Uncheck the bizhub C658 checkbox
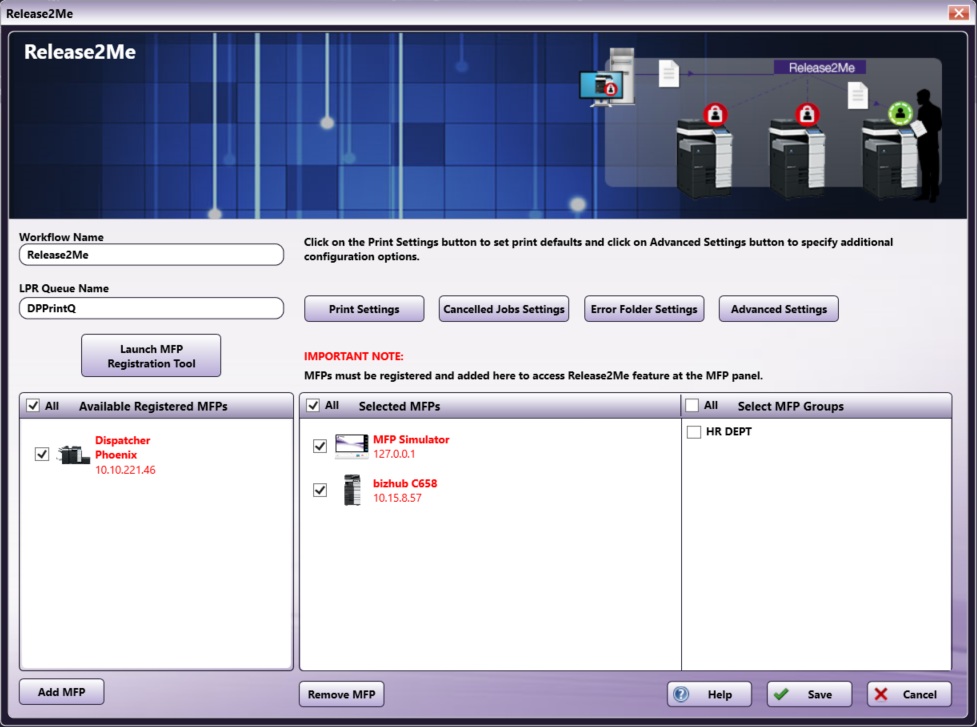This screenshot has height=727, width=977. [x=320, y=490]
